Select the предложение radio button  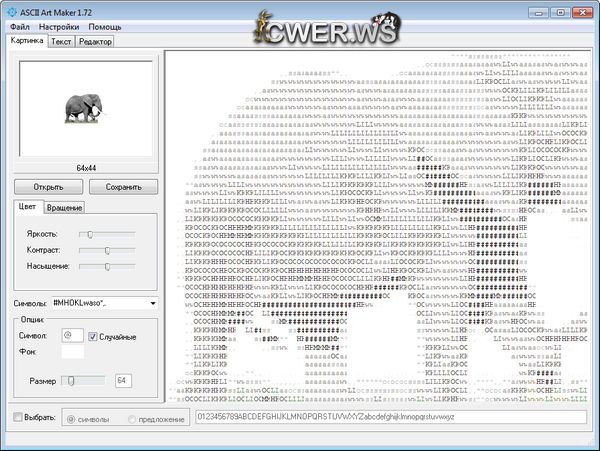[x=132, y=419]
